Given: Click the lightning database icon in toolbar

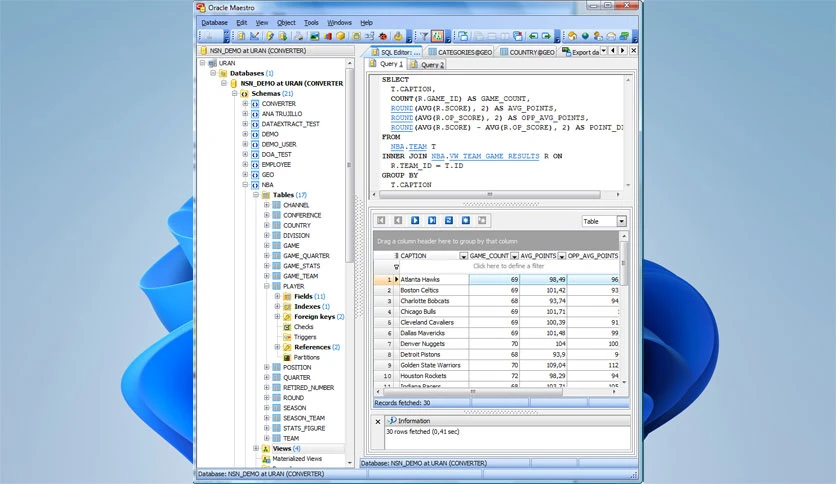Looking at the screenshot, I should pos(270,36).
